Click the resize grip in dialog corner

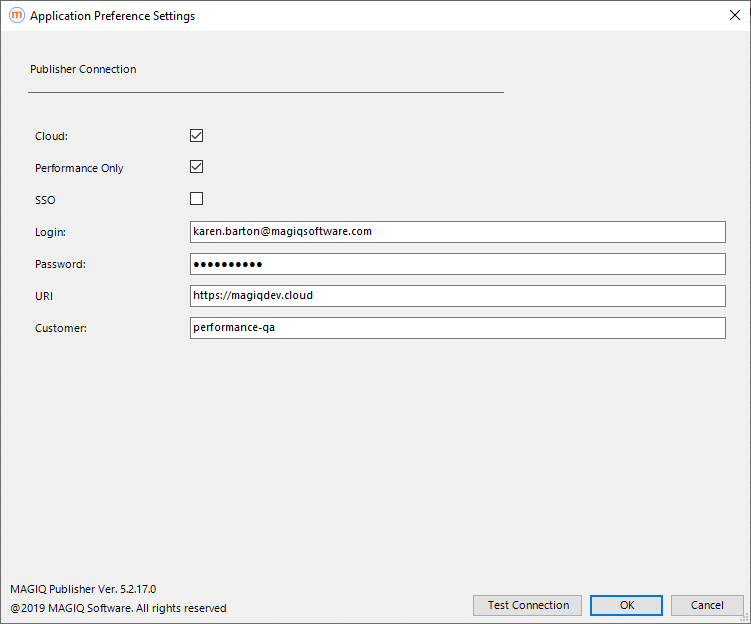coord(744,618)
